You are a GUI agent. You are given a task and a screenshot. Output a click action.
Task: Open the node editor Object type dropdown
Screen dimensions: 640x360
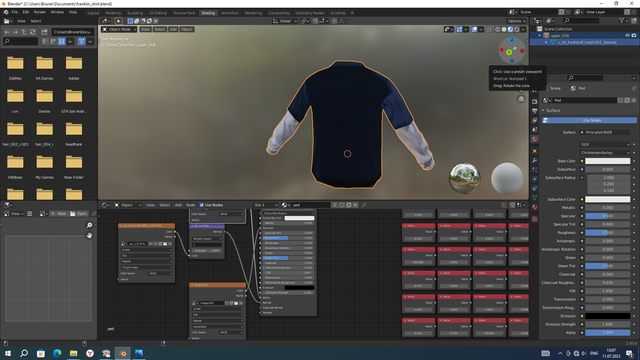click(x=128, y=205)
